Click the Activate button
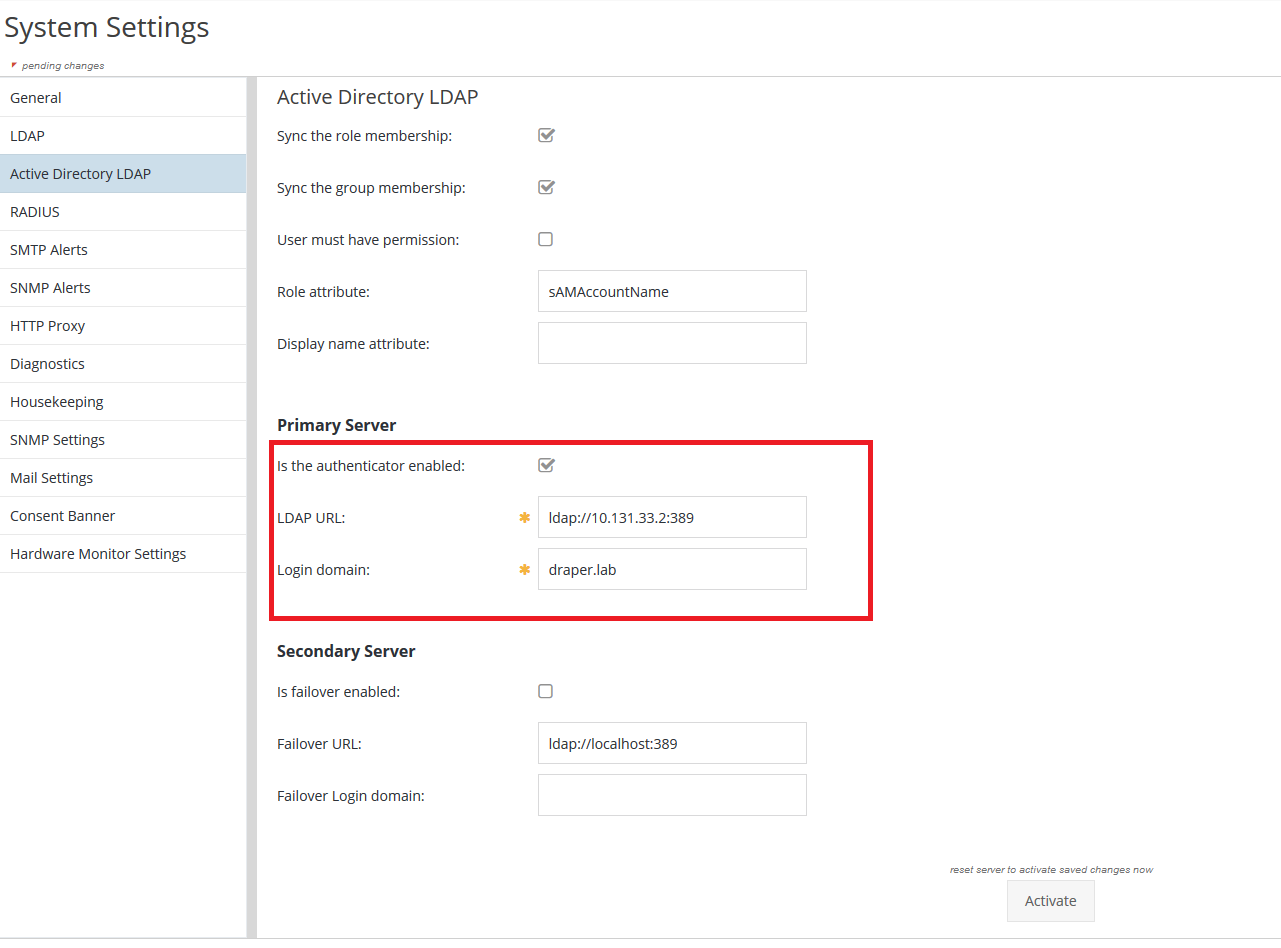The width and height of the screenshot is (1281, 948). pyautogui.click(x=1050, y=901)
